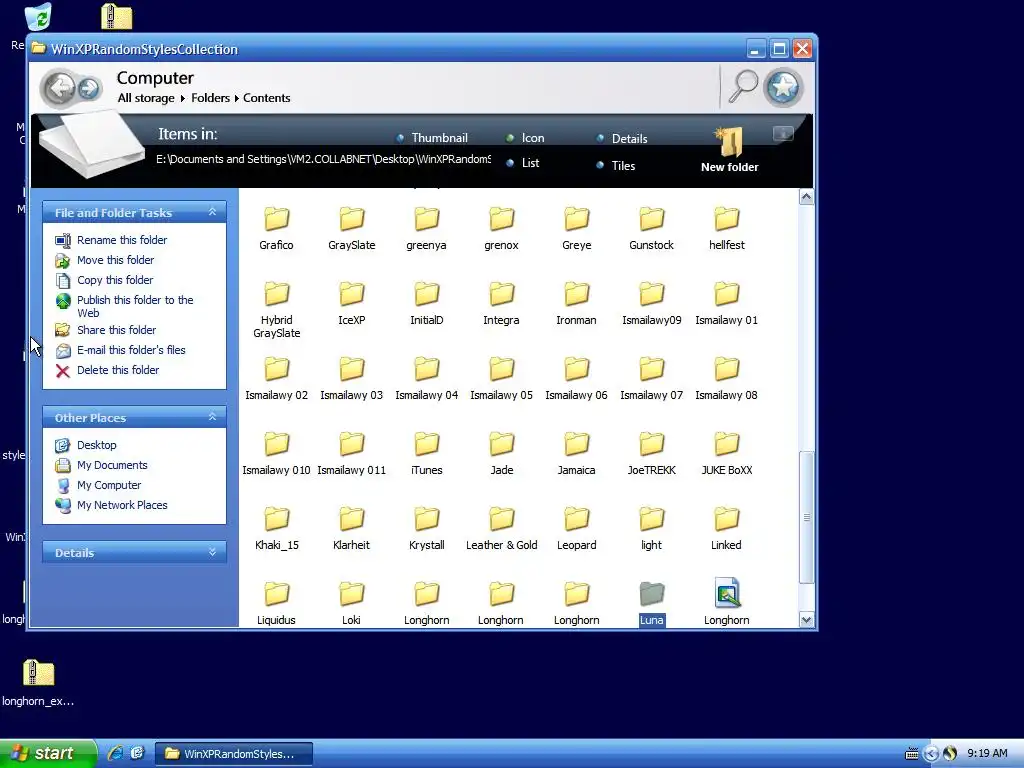Select the highlighted Luna folder

652,604
